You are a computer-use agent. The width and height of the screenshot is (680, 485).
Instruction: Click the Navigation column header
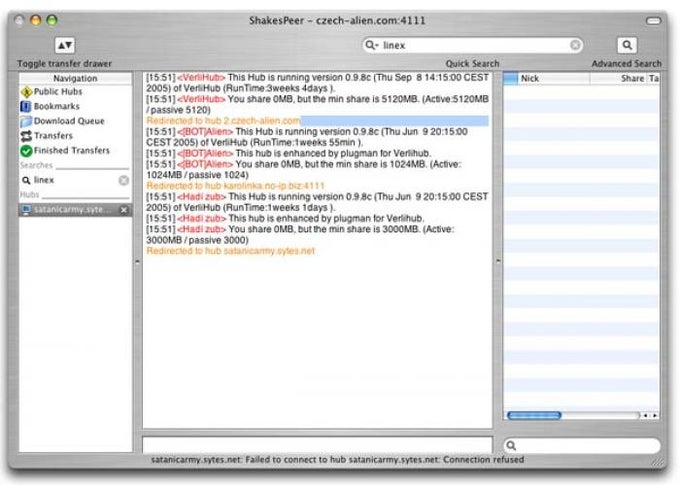point(75,79)
